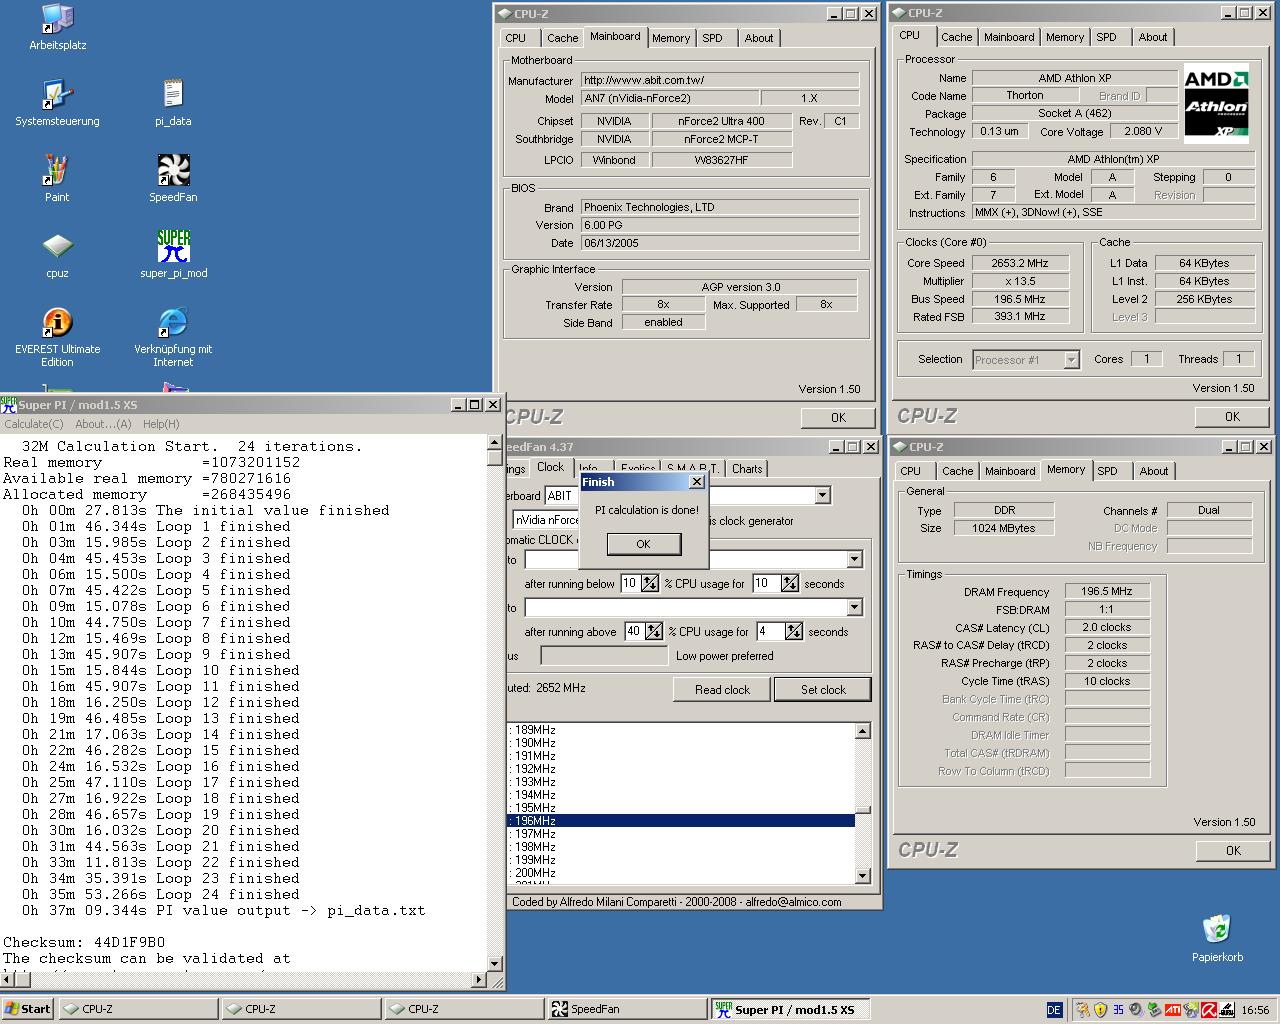Expand the SpeedFan motherboard dropdown arrow

(x=822, y=496)
